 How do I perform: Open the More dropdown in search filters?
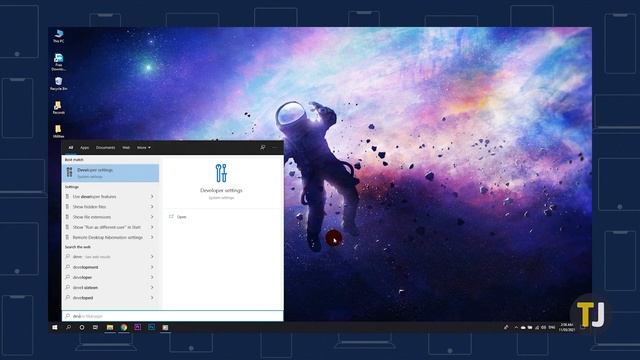(x=144, y=147)
